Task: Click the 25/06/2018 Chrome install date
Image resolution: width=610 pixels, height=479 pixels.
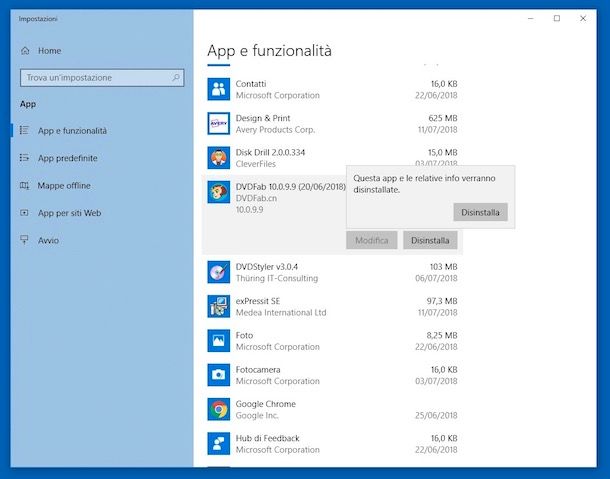Action: [x=436, y=415]
